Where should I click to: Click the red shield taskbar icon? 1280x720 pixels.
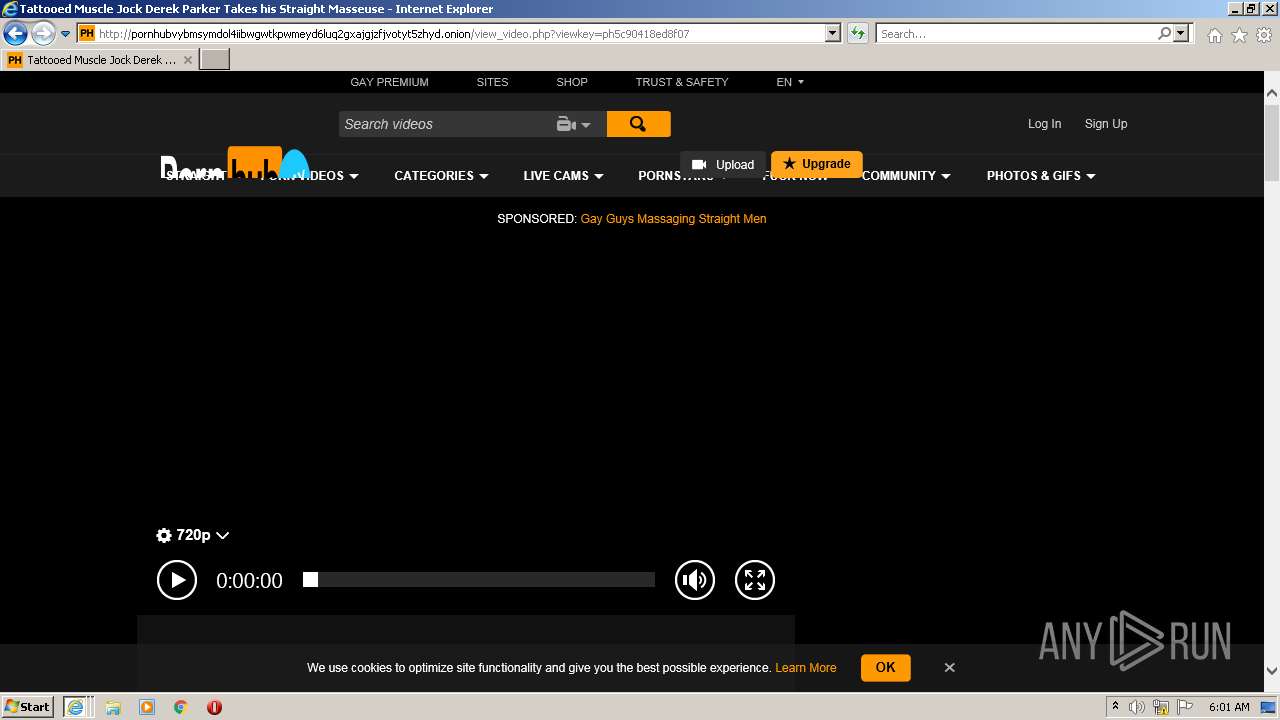point(214,707)
